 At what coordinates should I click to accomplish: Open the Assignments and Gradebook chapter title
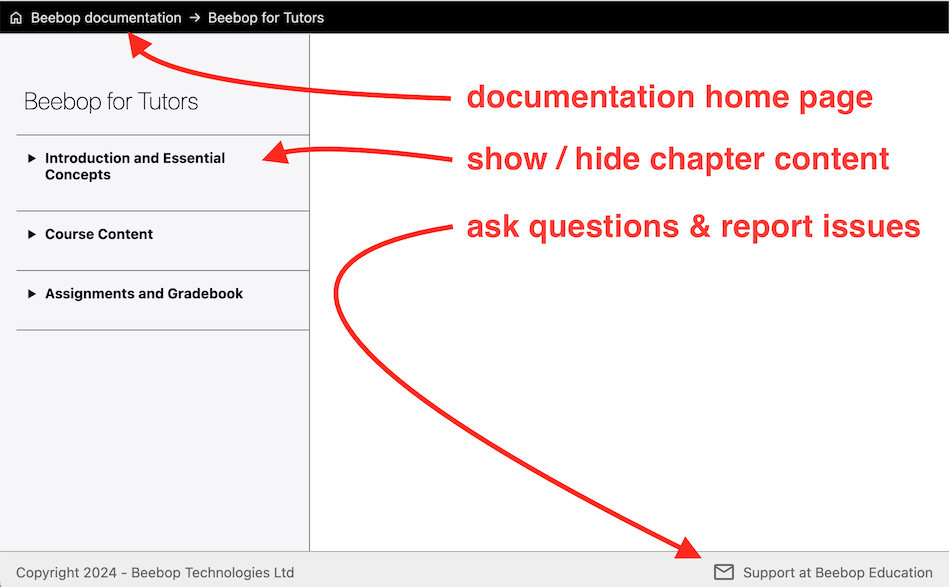click(x=144, y=294)
